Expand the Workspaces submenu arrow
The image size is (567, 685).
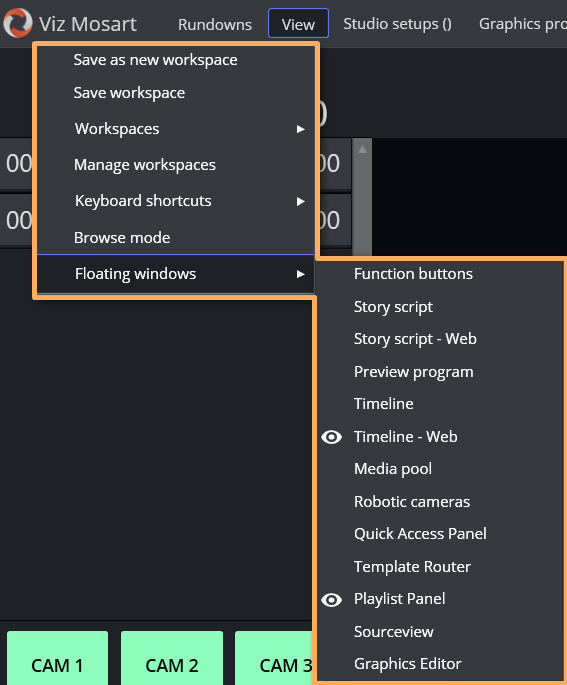tap(301, 129)
